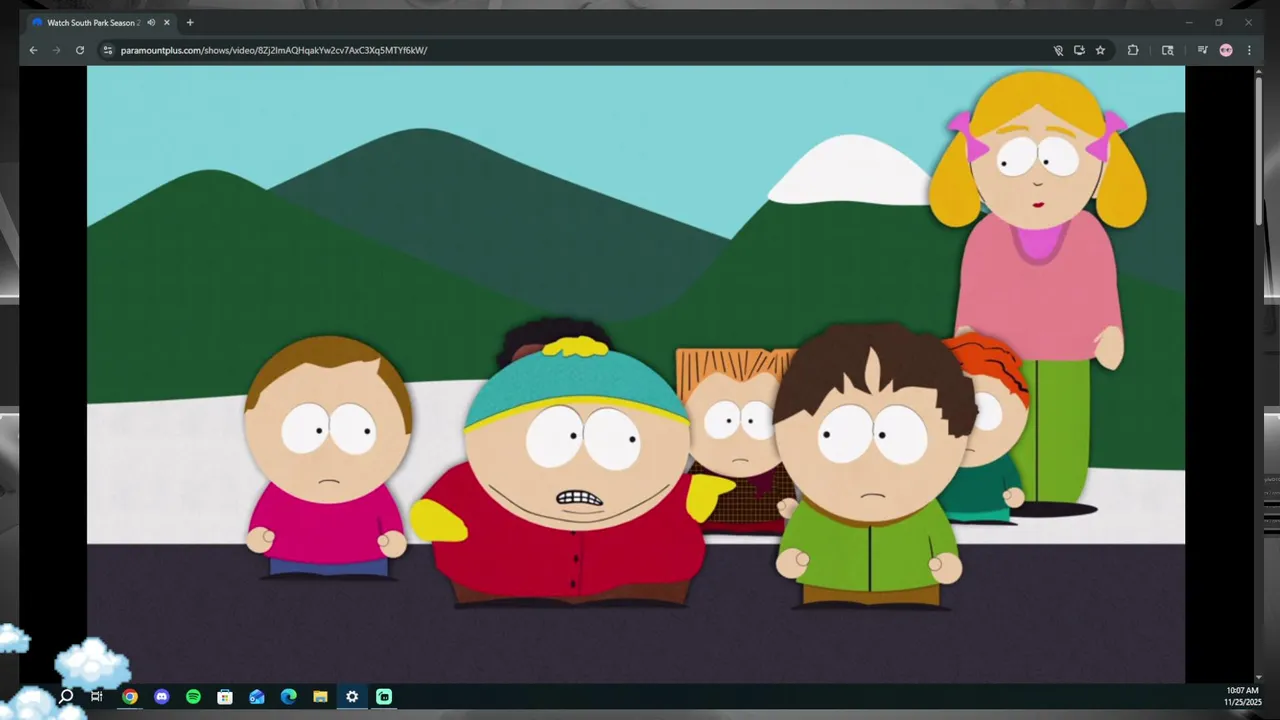Click the install app icon in address bar

click(x=1079, y=50)
